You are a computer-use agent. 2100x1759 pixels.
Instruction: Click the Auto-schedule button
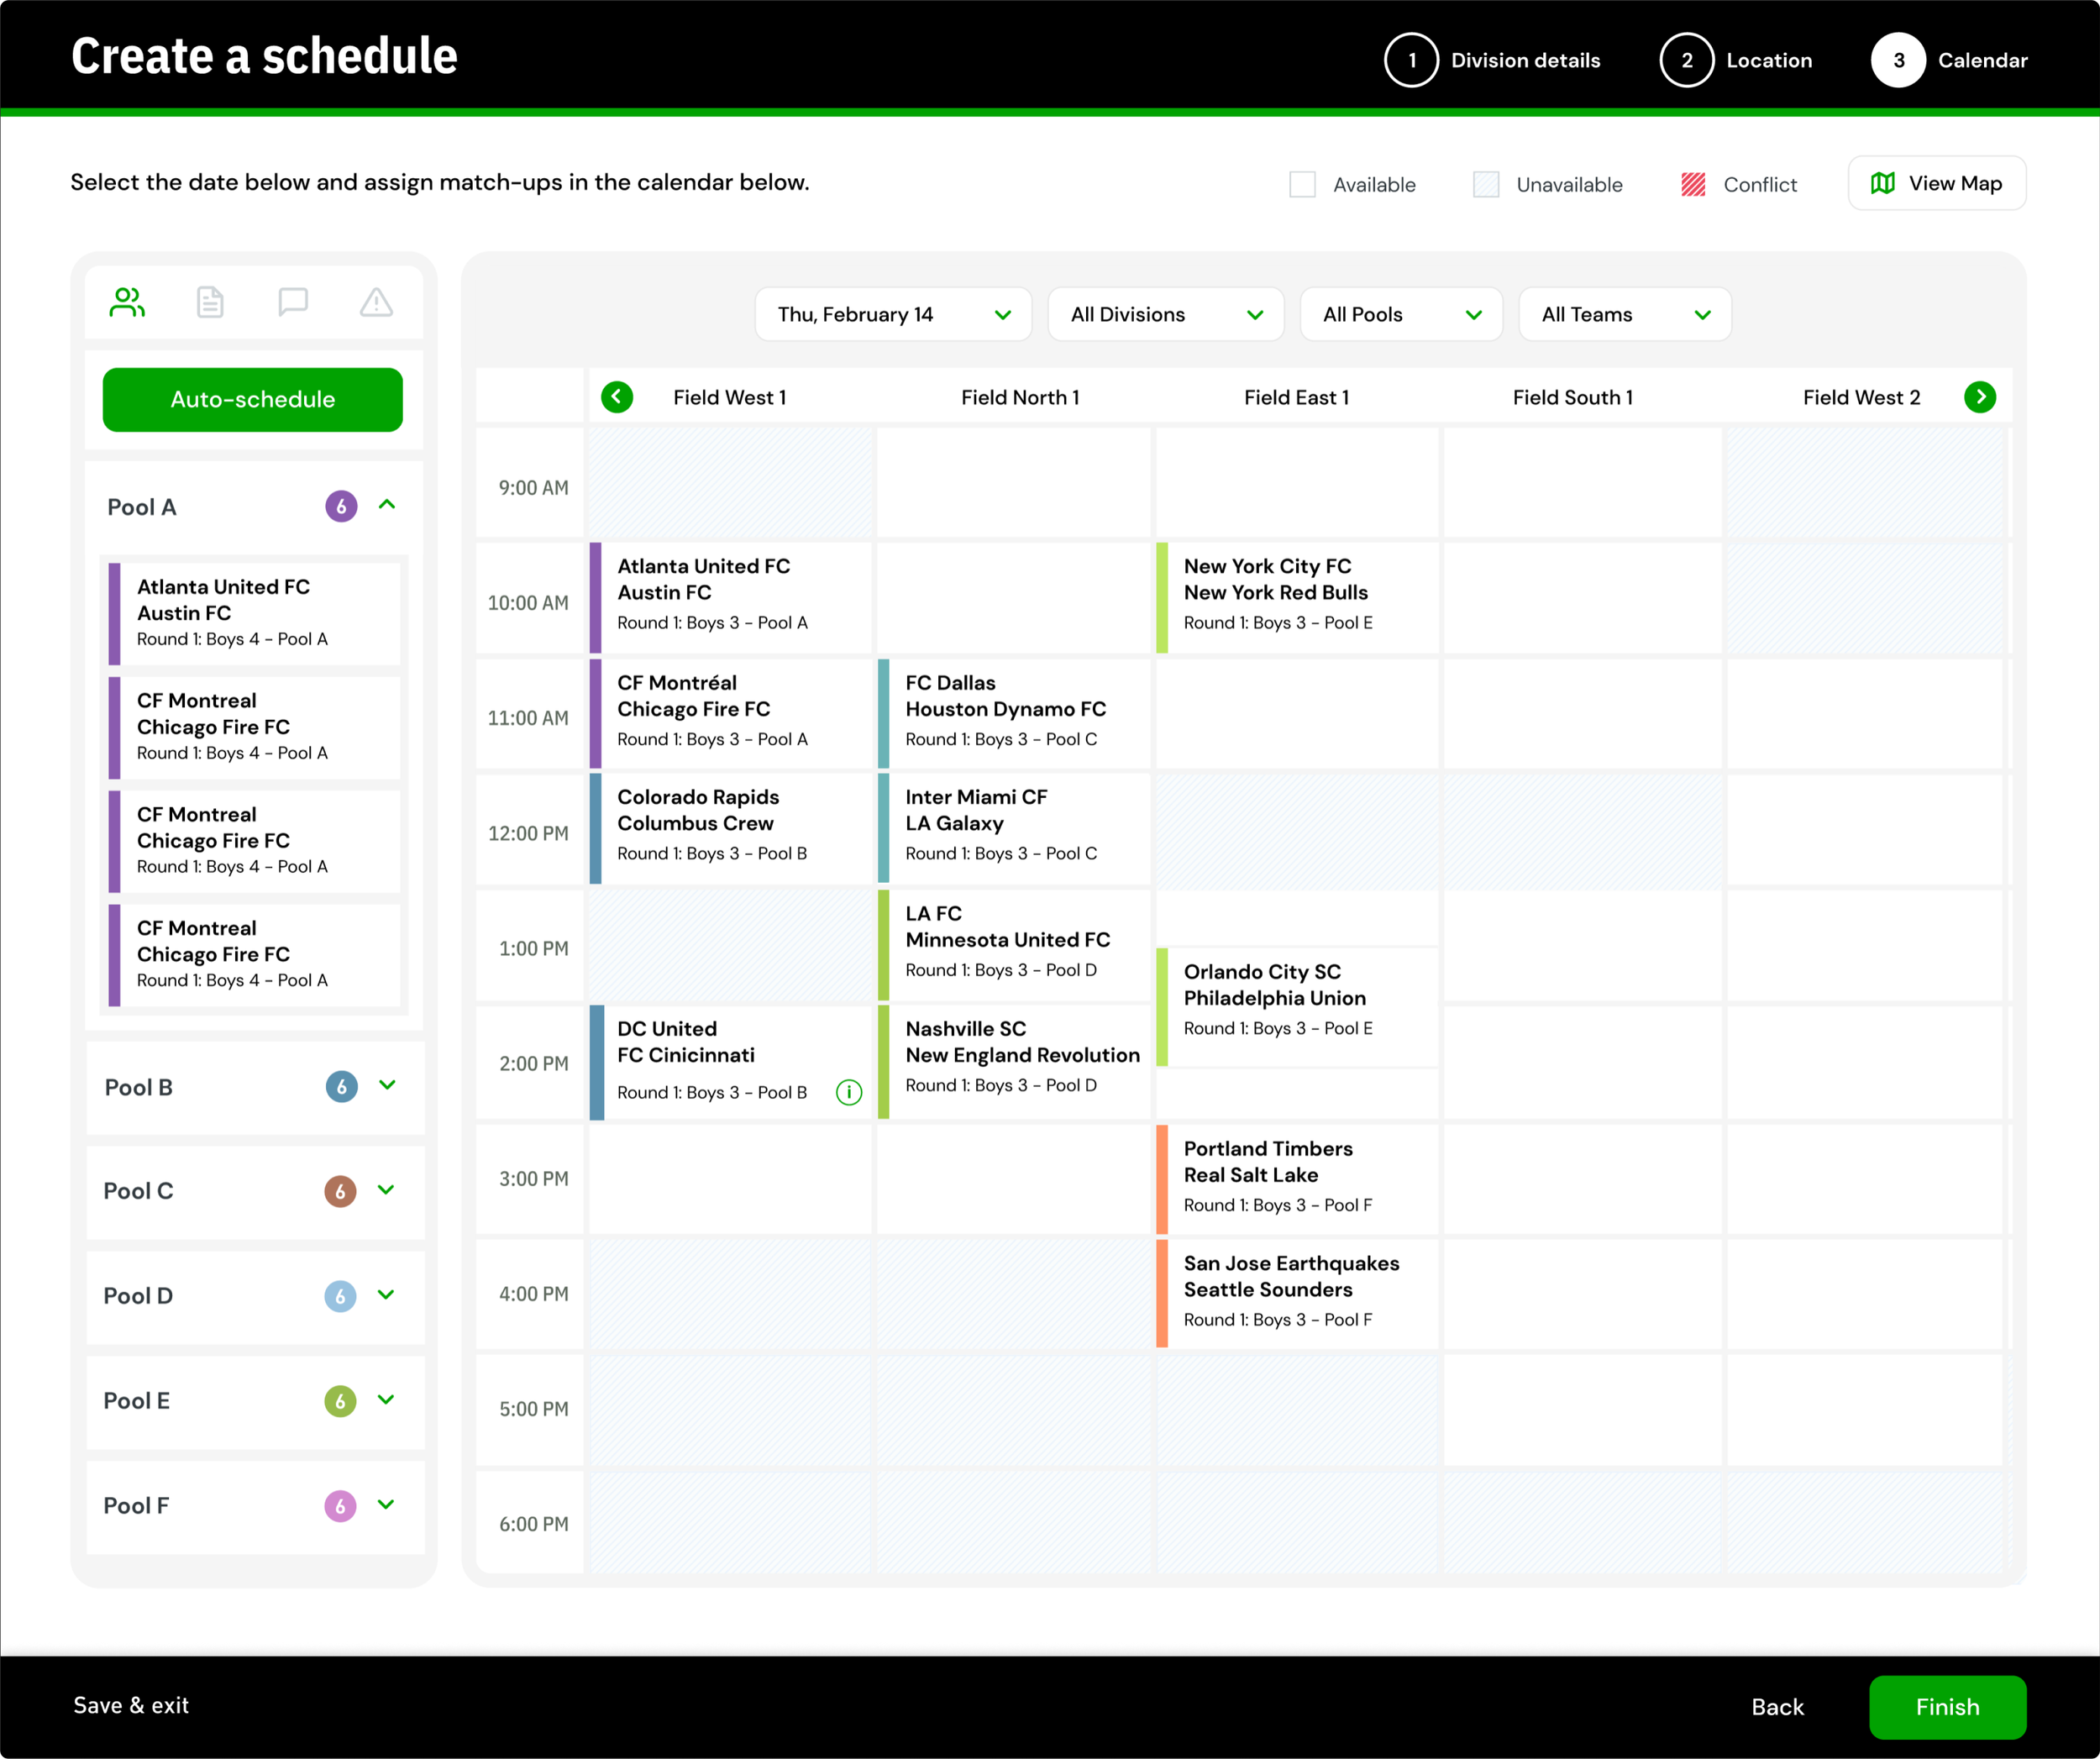coord(252,400)
